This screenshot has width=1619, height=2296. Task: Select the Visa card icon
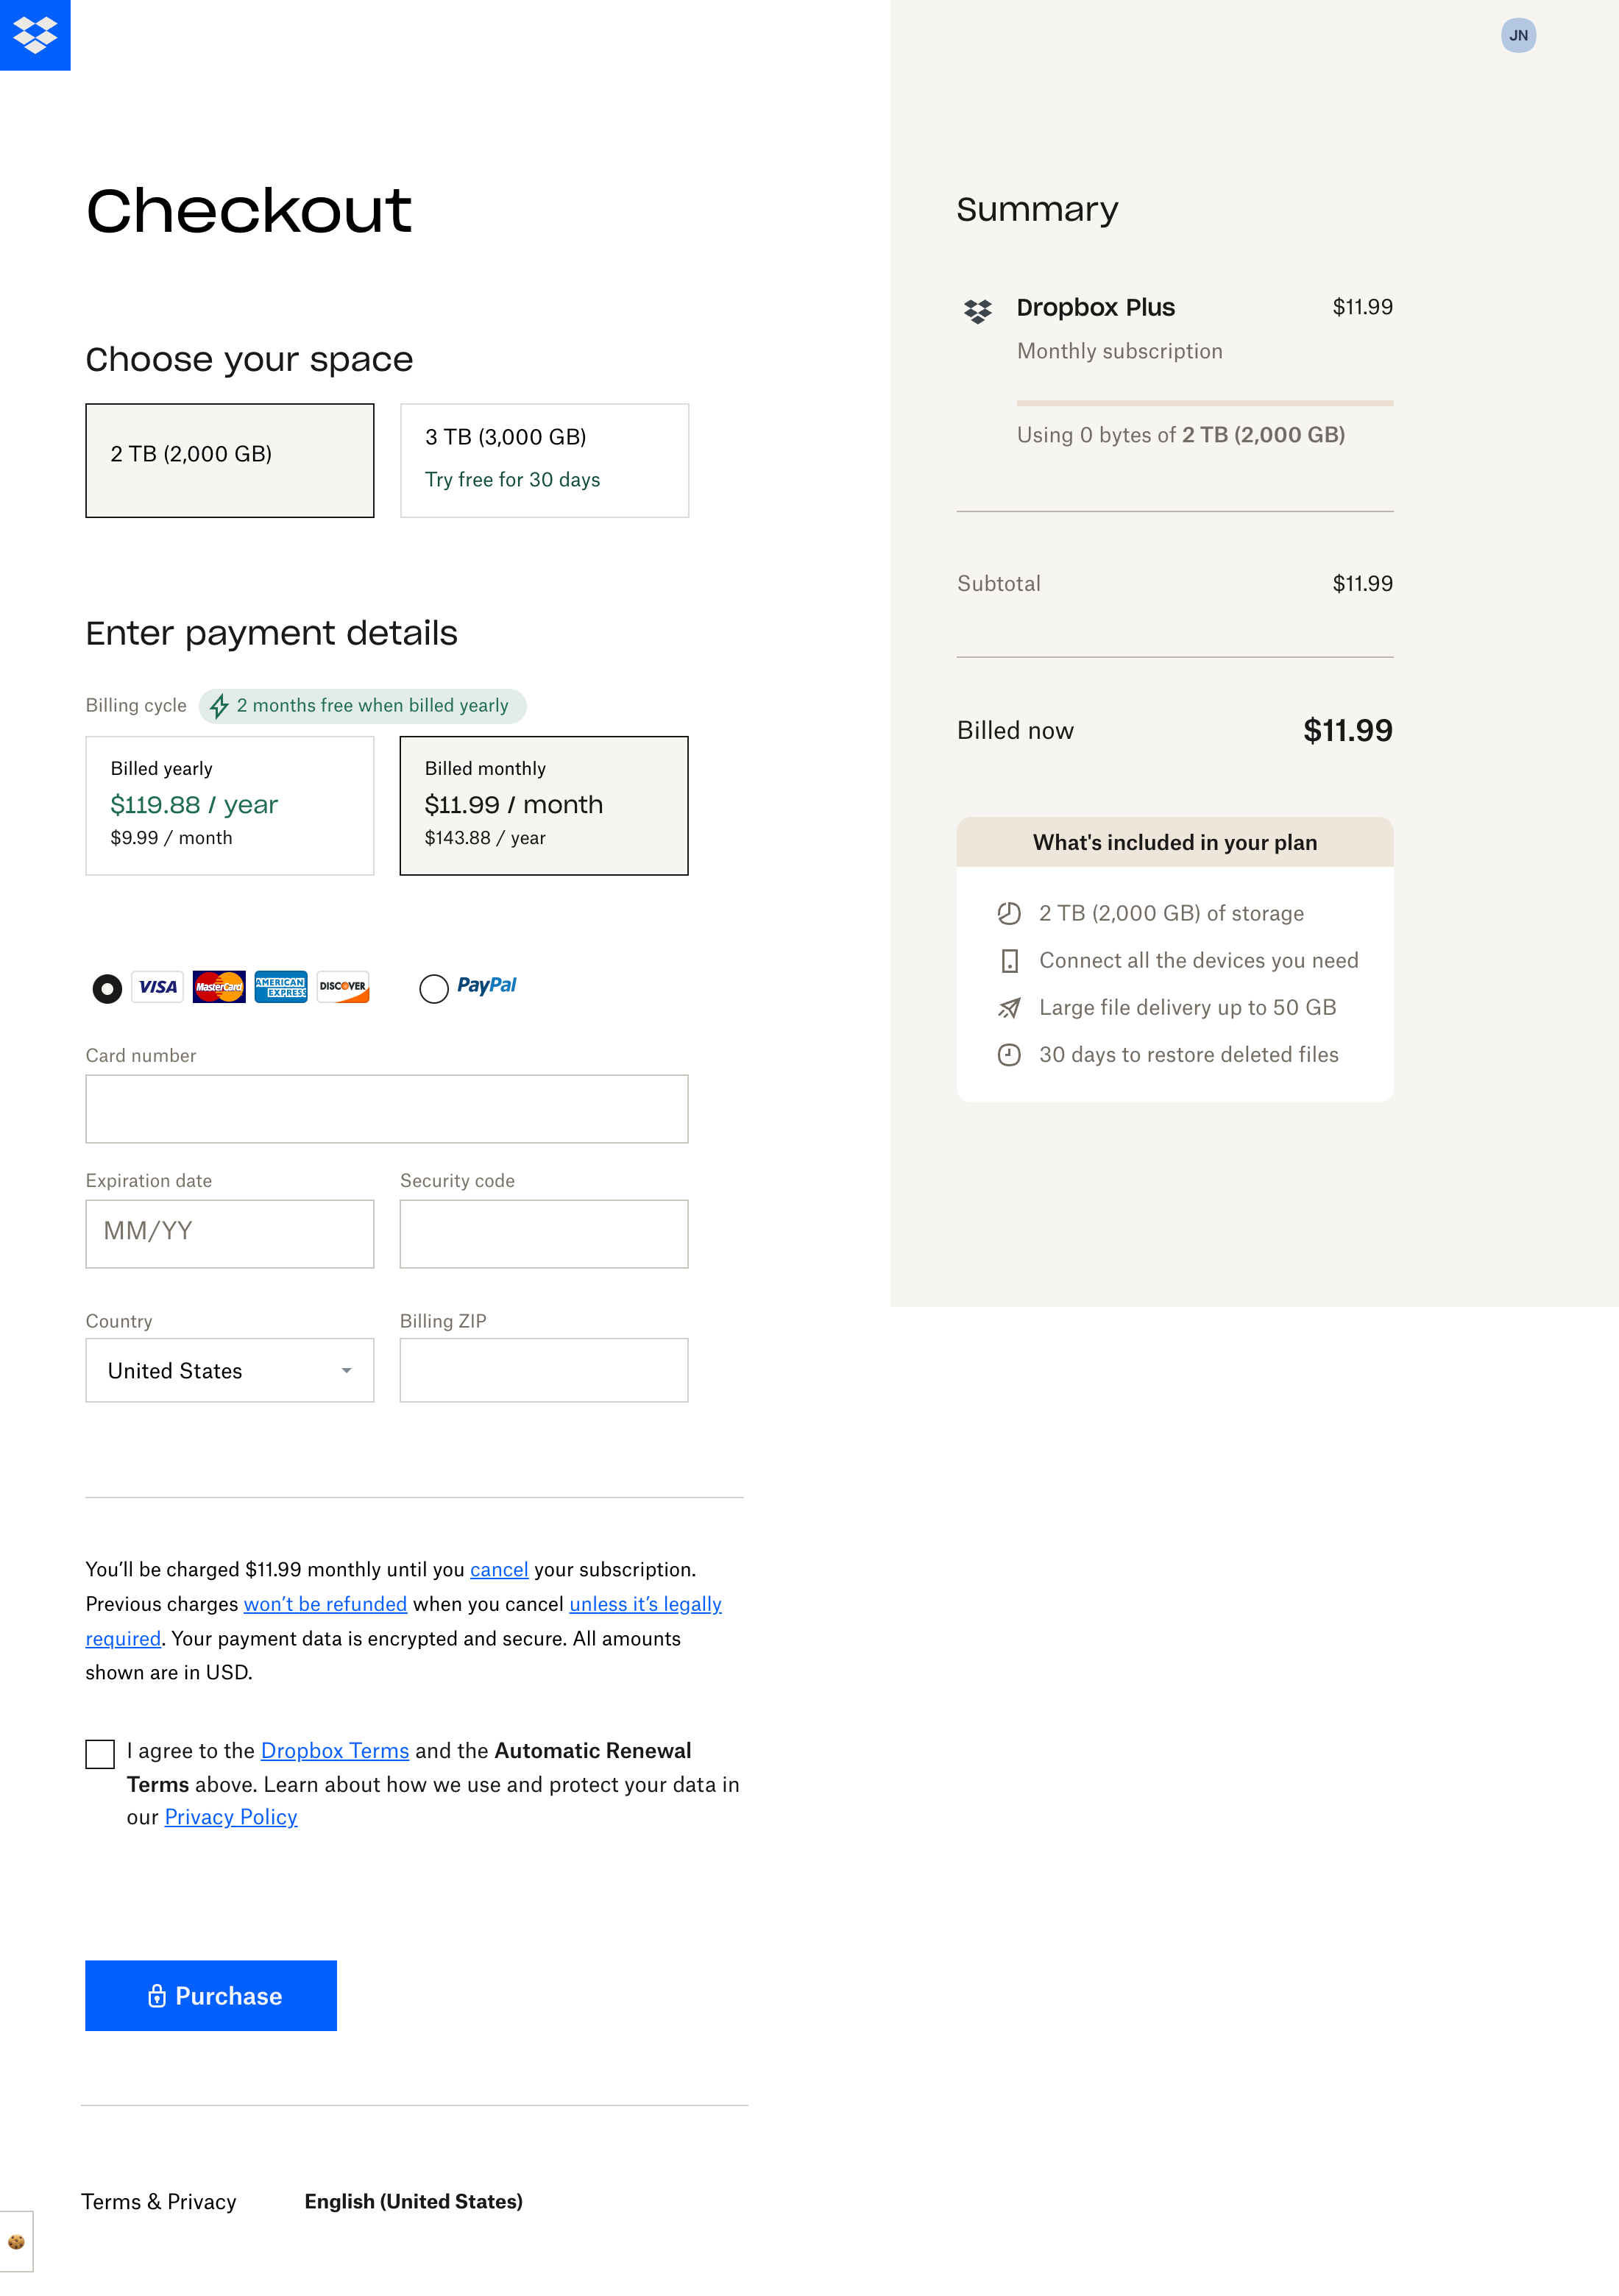(157, 987)
